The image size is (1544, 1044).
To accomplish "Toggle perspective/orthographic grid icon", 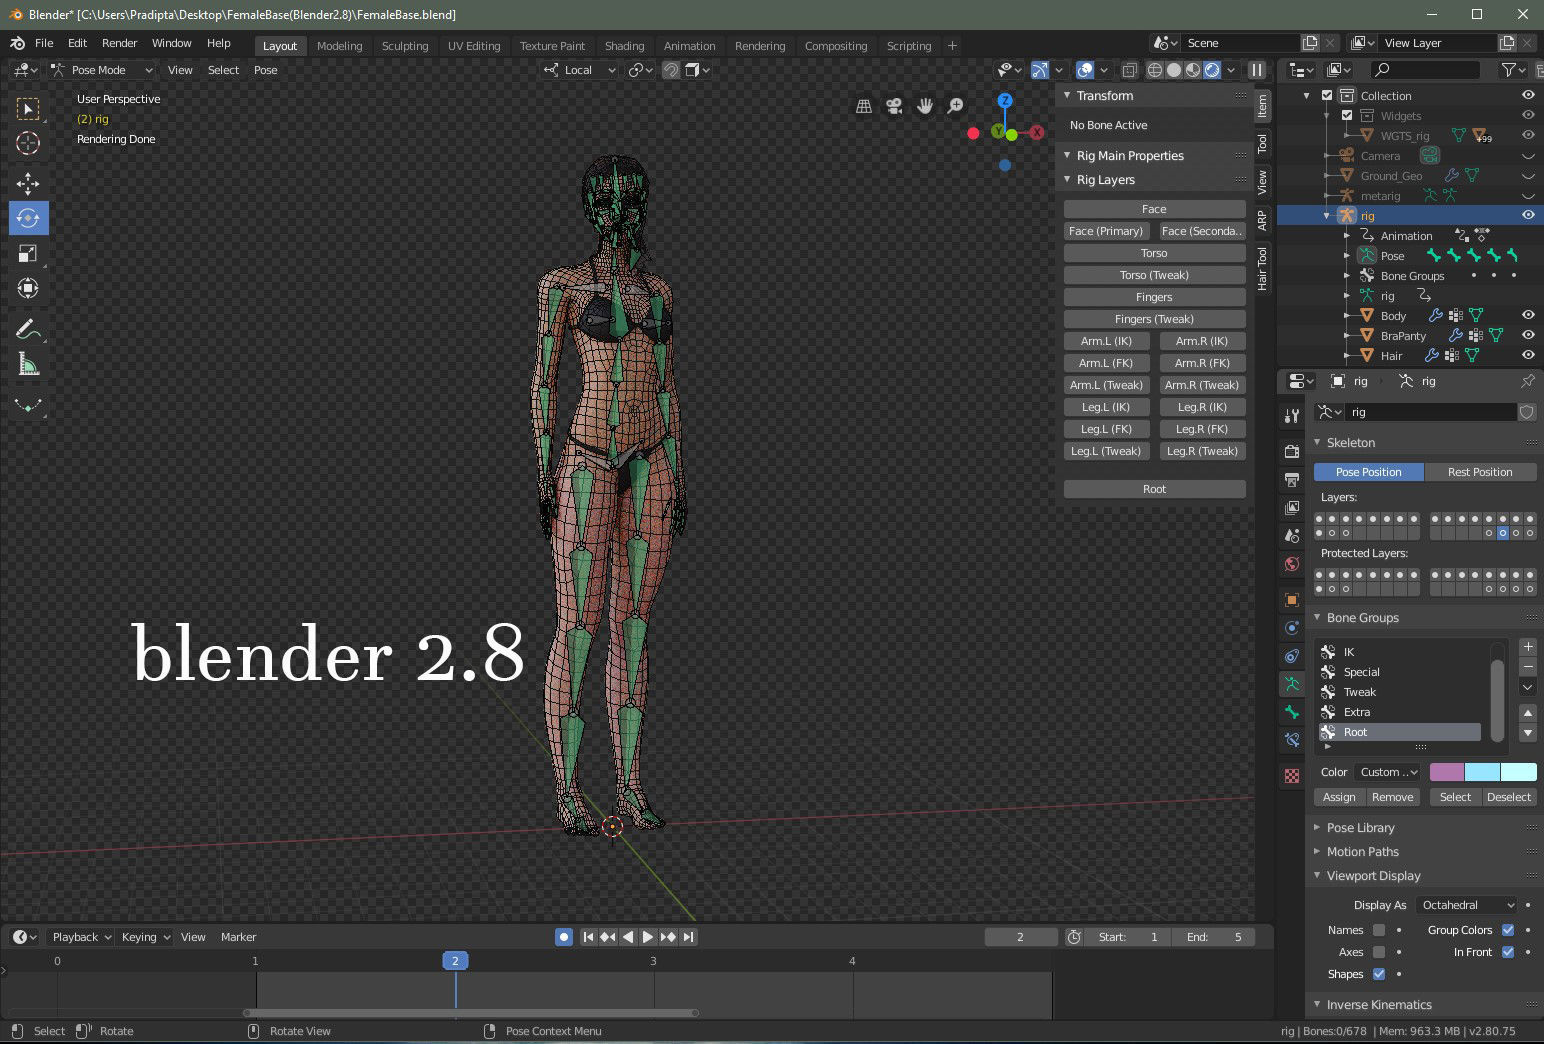I will (x=864, y=106).
